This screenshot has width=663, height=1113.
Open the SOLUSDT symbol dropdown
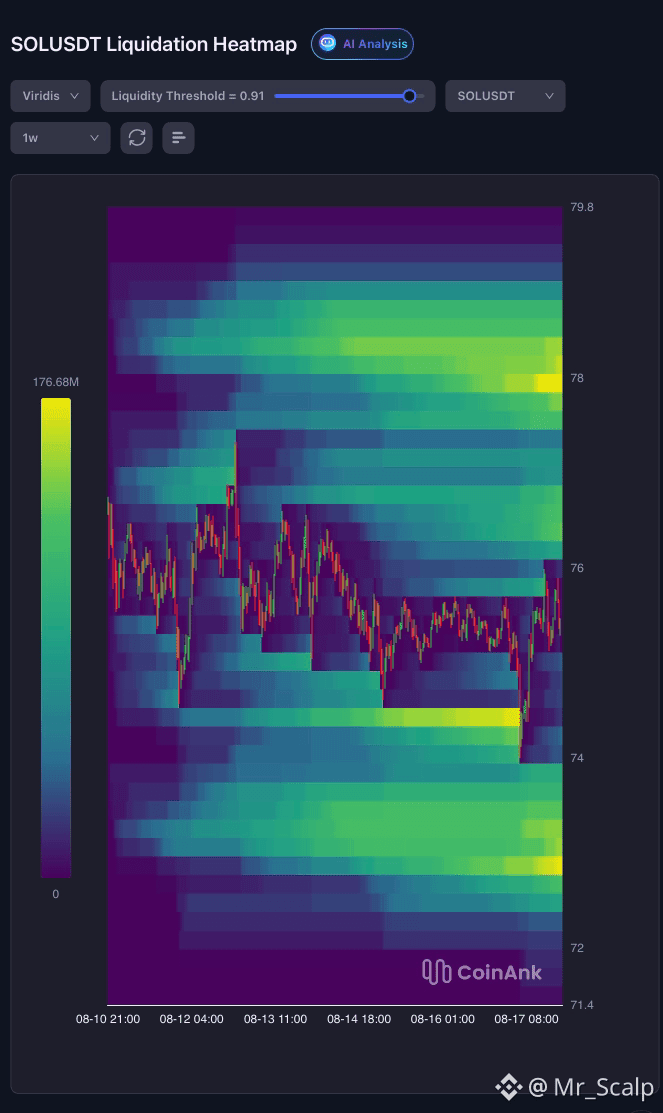[x=505, y=96]
